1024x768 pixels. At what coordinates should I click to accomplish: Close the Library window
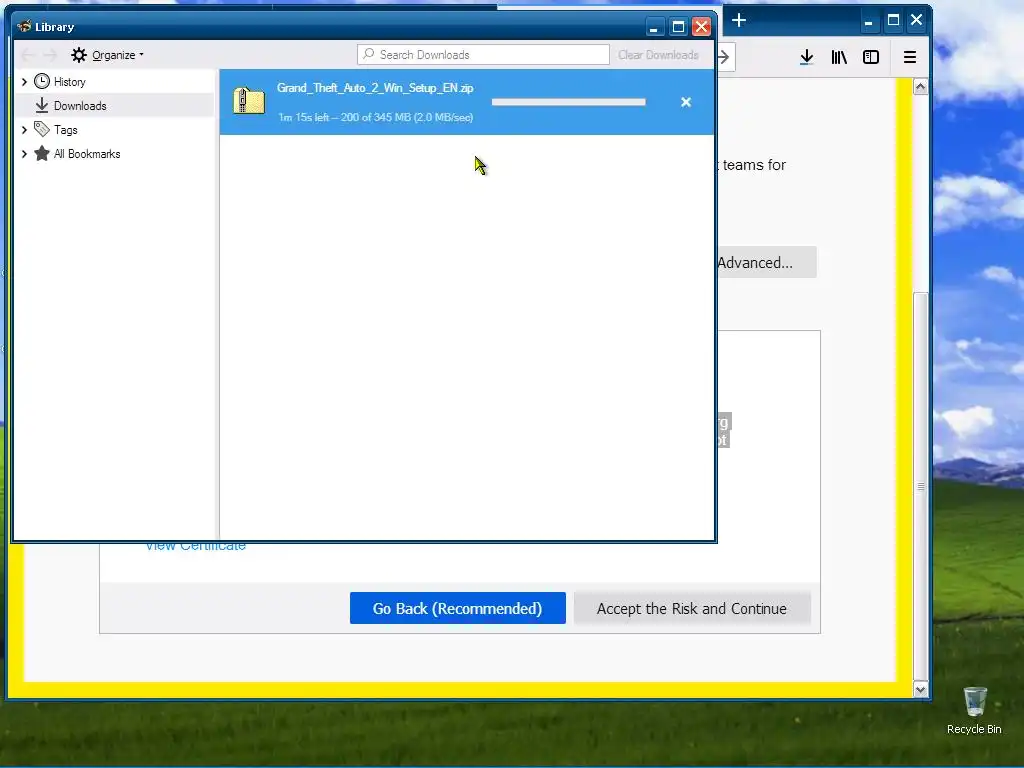click(701, 27)
